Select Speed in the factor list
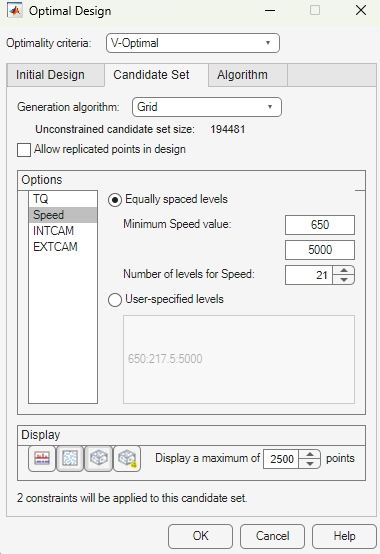Screen dimensions: 380x554 click(63, 215)
